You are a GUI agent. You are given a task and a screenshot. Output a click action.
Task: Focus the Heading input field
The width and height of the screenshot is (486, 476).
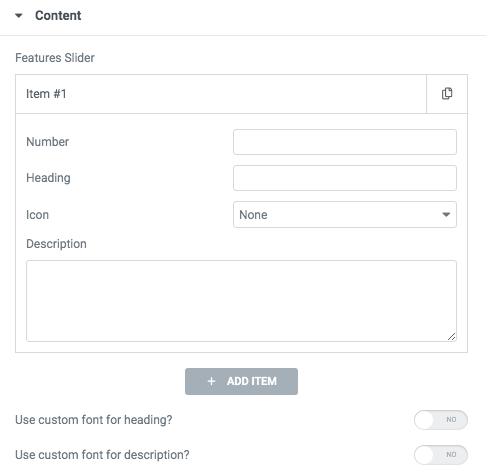click(345, 178)
